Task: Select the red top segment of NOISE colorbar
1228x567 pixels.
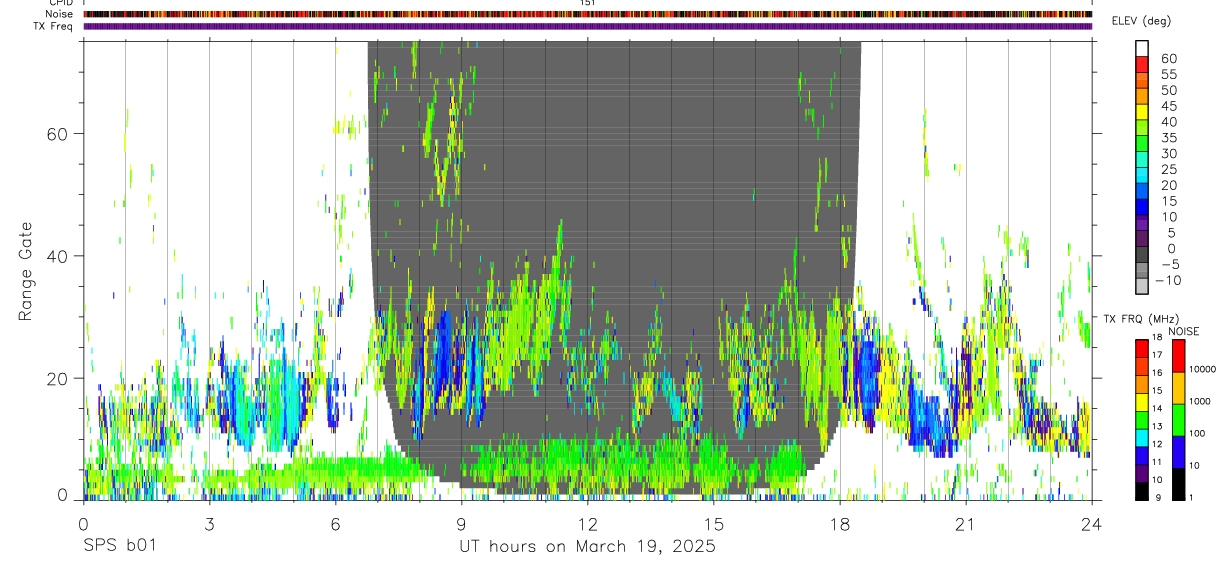Action: tap(1177, 356)
